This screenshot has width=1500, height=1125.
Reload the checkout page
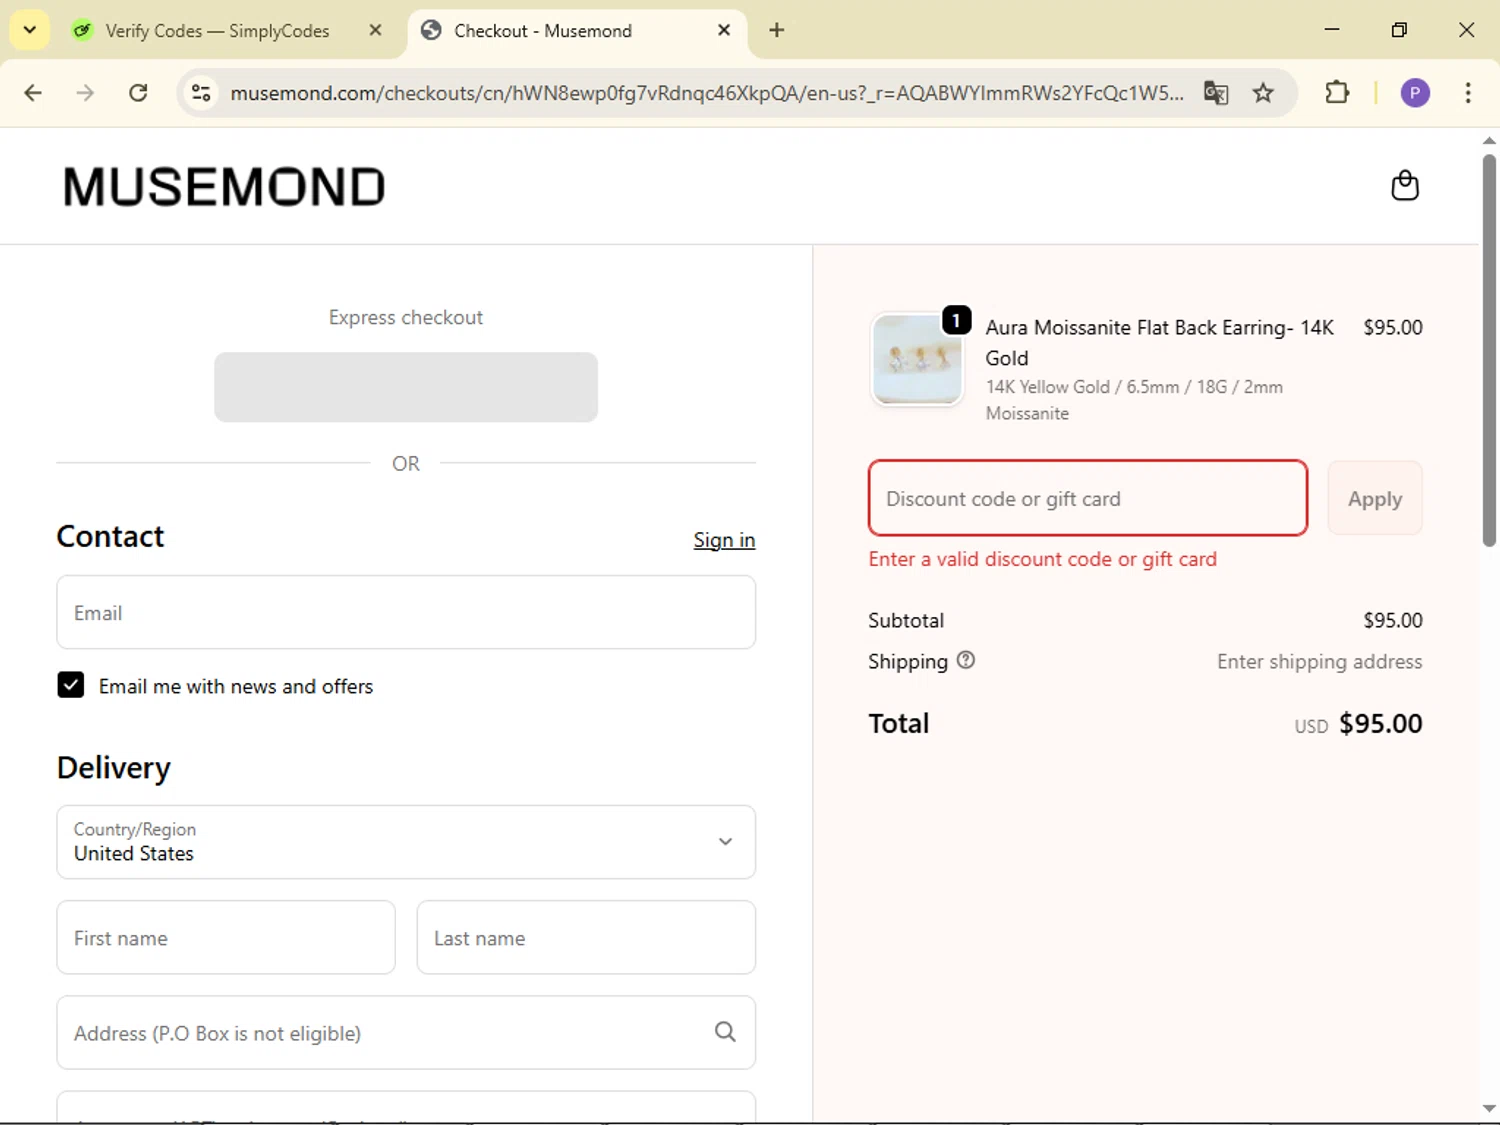(138, 93)
